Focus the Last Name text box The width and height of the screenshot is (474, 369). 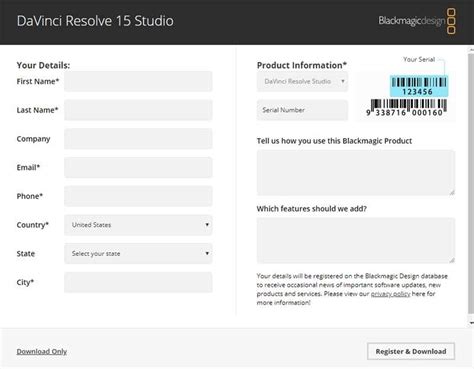(x=138, y=110)
